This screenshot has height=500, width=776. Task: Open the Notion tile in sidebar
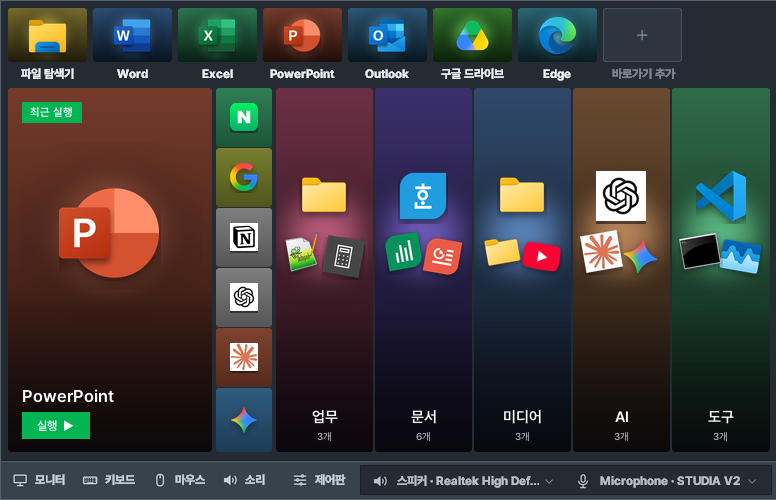[x=244, y=237]
